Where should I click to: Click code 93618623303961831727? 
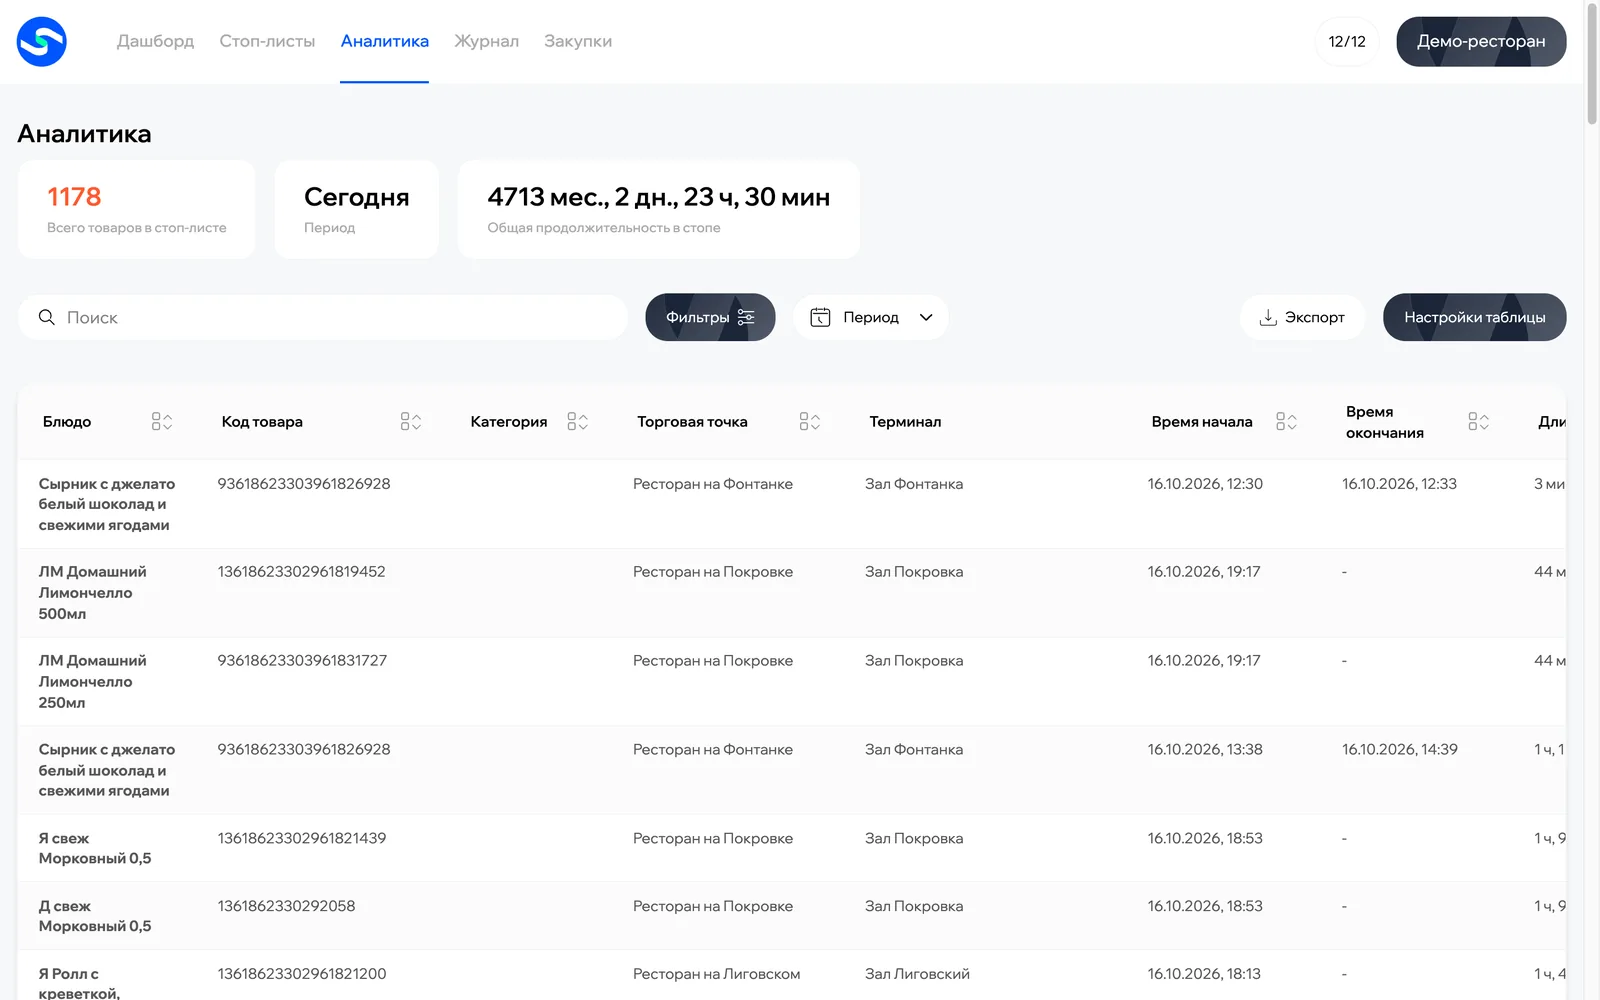click(302, 660)
